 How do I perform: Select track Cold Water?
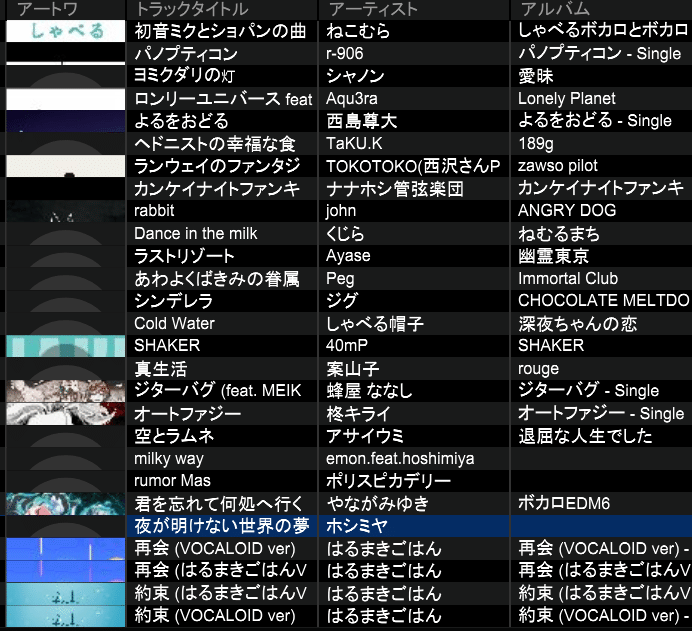(174, 323)
